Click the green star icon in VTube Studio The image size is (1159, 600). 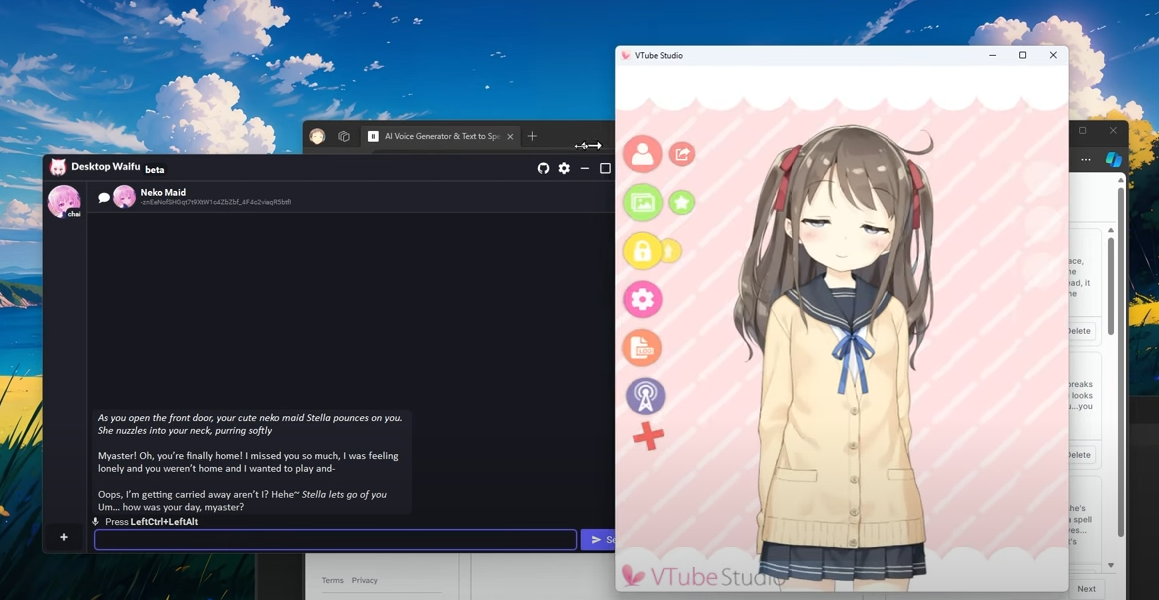682,202
